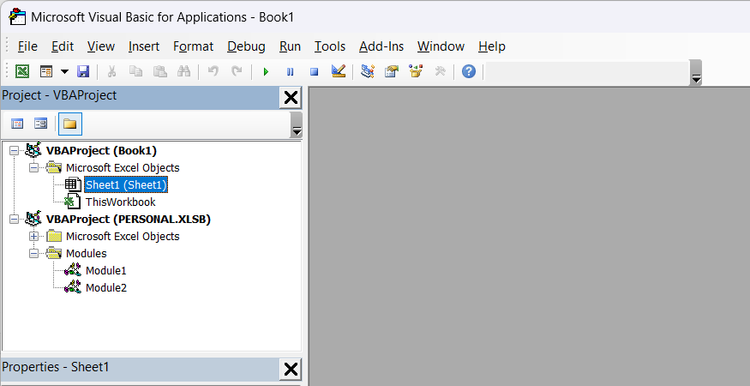Image resolution: width=750 pixels, height=386 pixels.
Task: Open the Properties Window toolbar icon
Action: click(391, 72)
